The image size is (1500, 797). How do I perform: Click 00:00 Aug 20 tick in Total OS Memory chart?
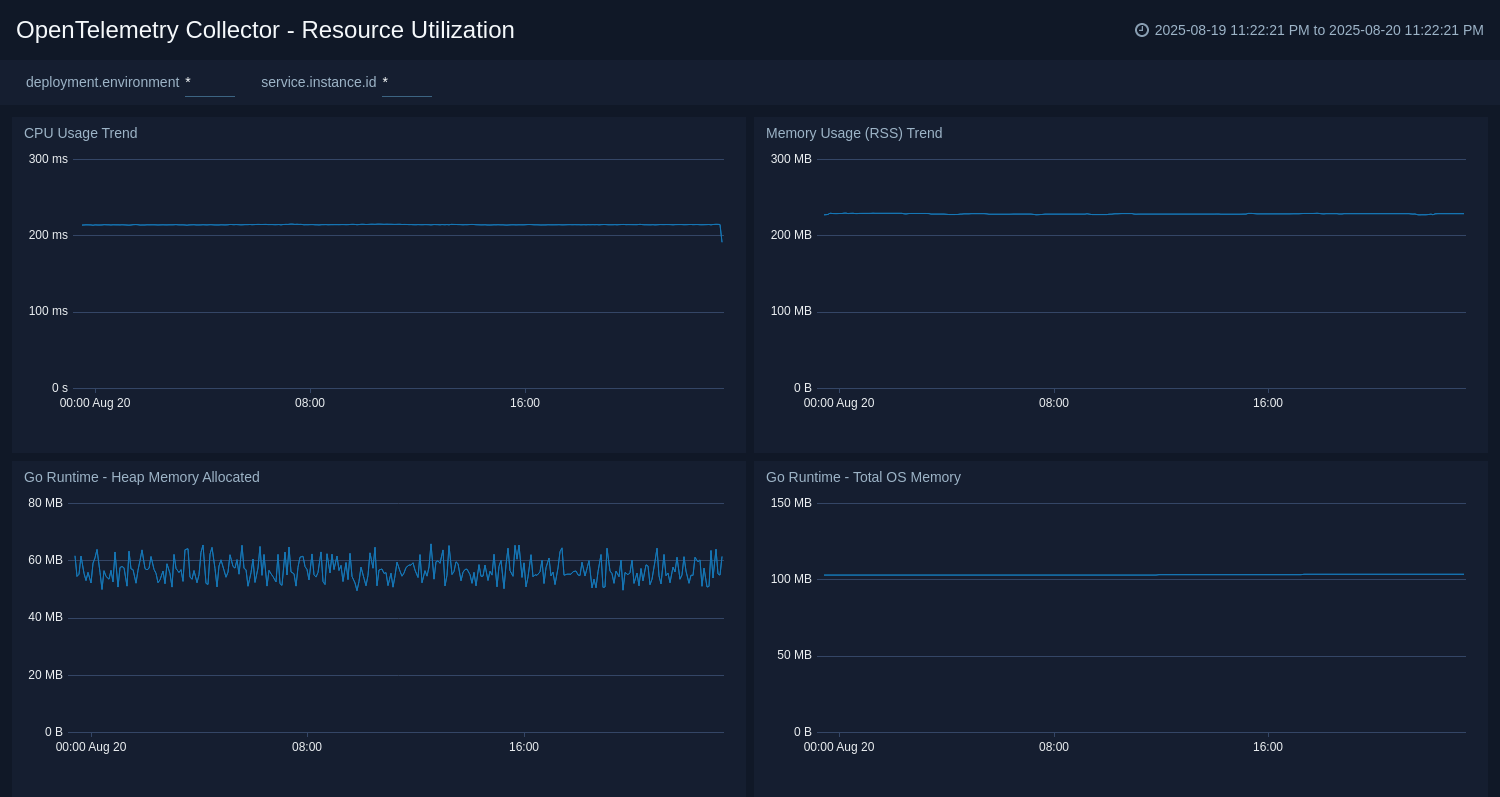(839, 747)
